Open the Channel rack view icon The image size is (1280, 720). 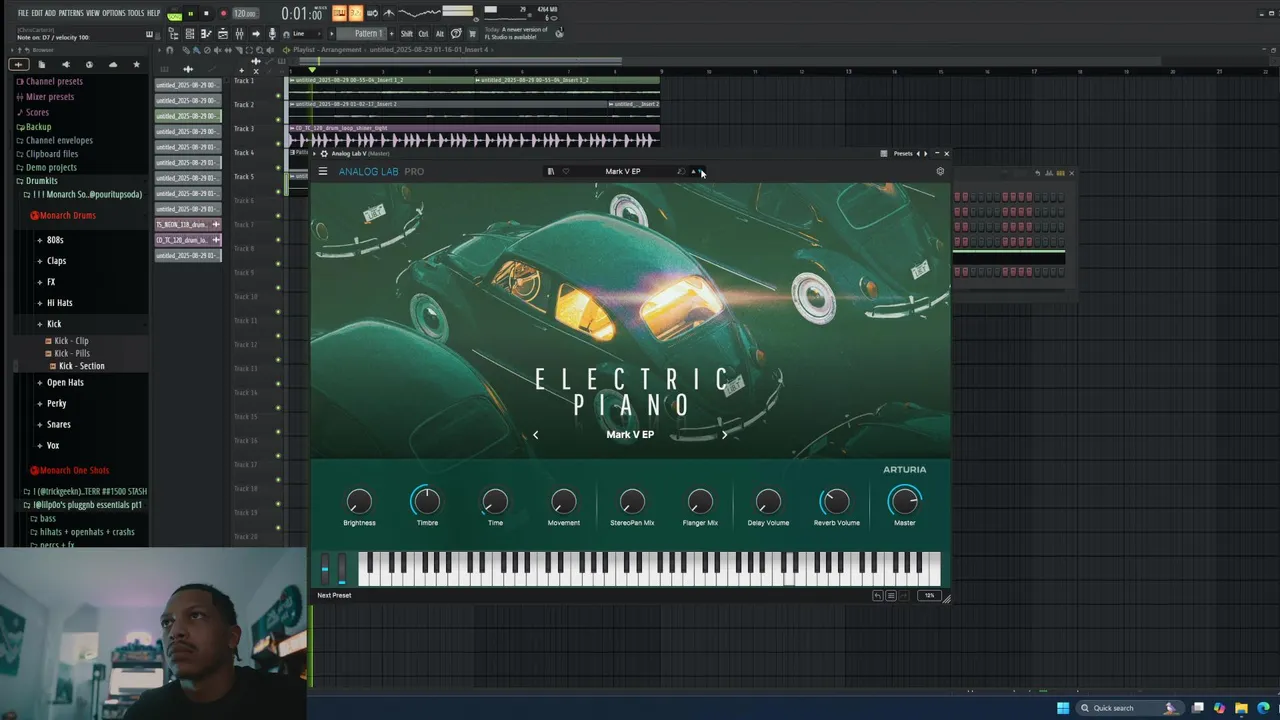[x=189, y=34]
